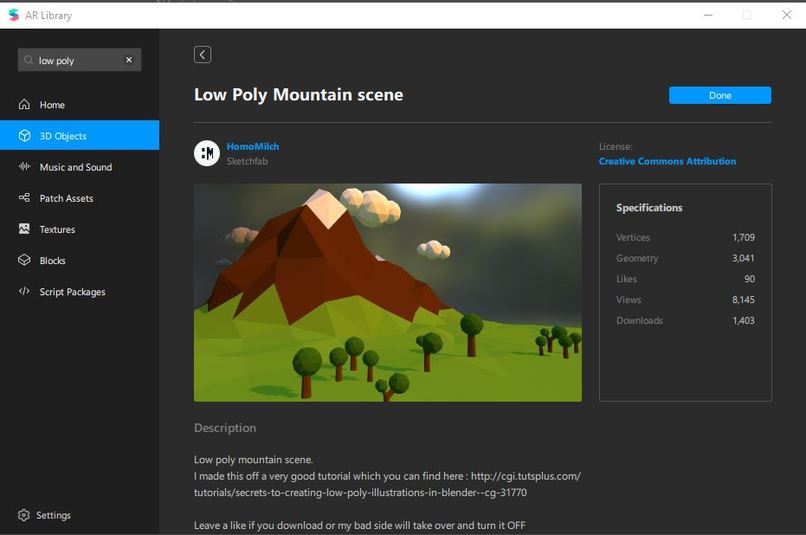
Task: Click the Downloads label
Action: point(639,321)
